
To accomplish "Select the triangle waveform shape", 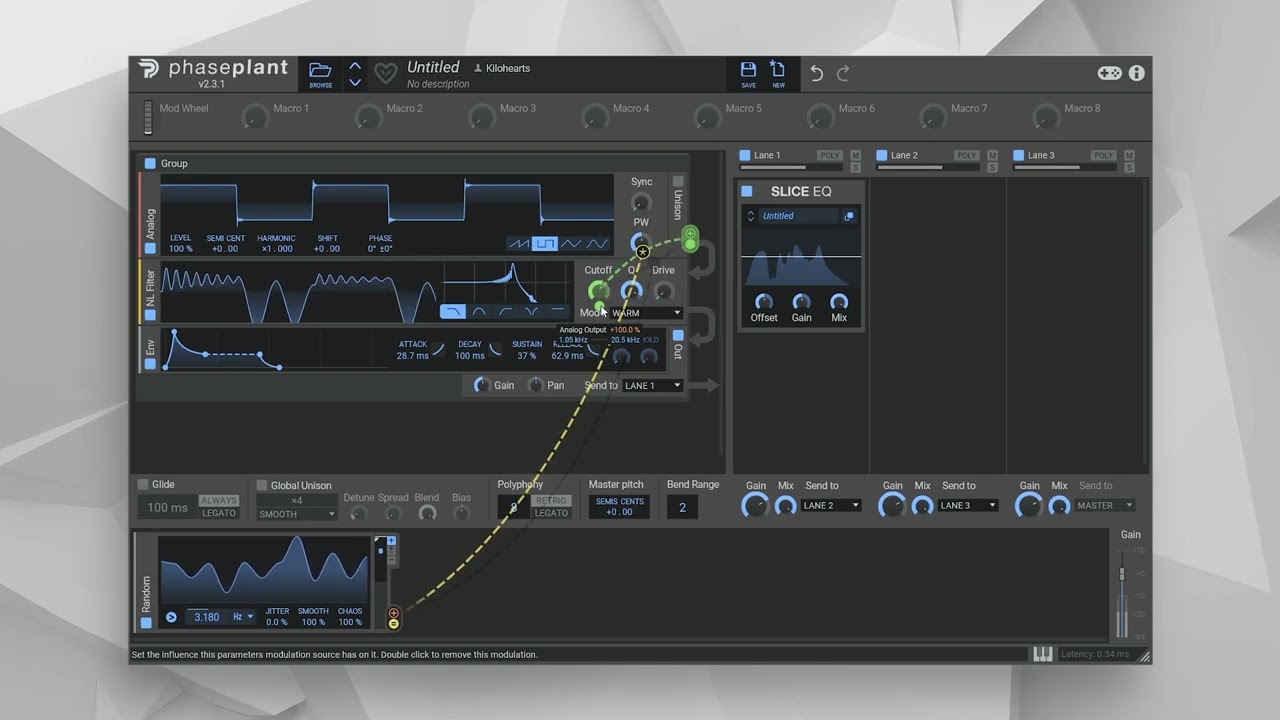I will point(571,243).
